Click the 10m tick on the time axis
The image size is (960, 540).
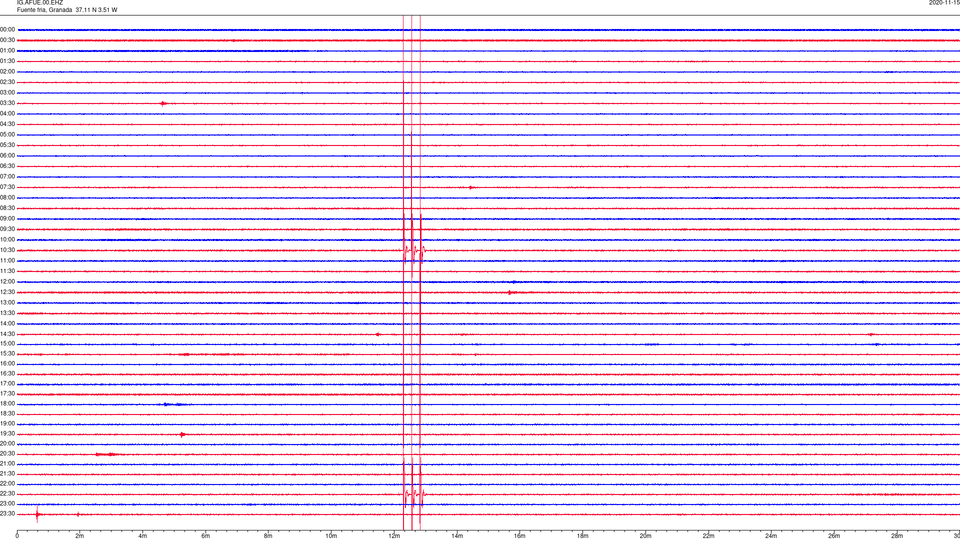331,536
